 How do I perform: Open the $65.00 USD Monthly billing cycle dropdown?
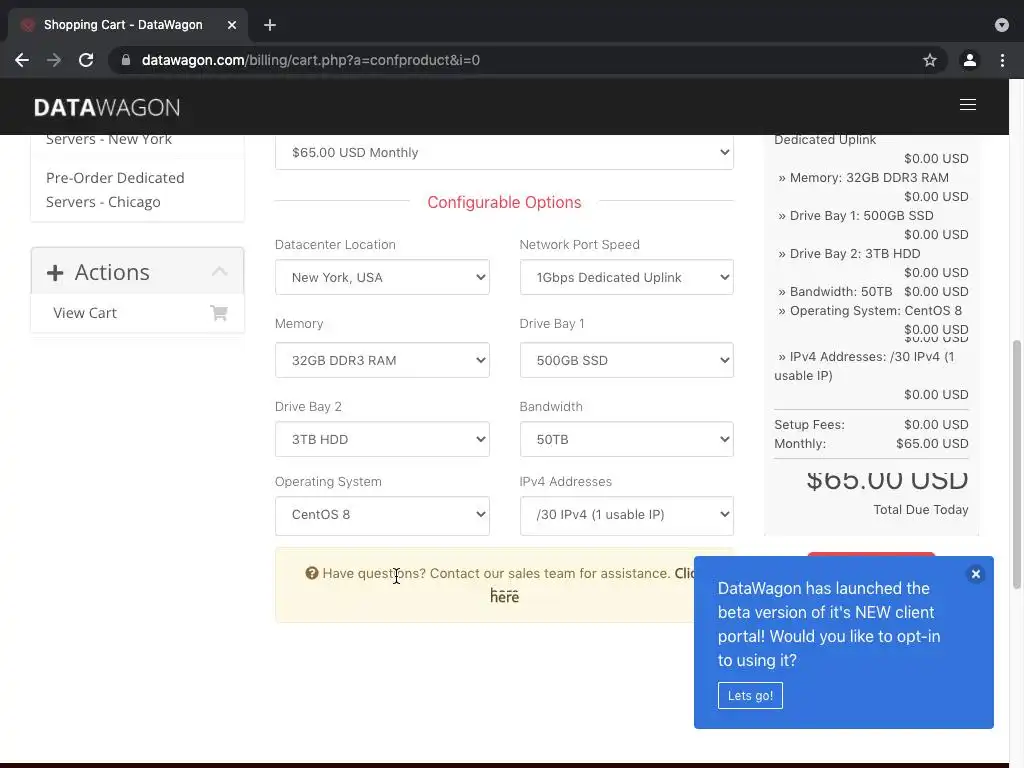pyautogui.click(x=504, y=152)
